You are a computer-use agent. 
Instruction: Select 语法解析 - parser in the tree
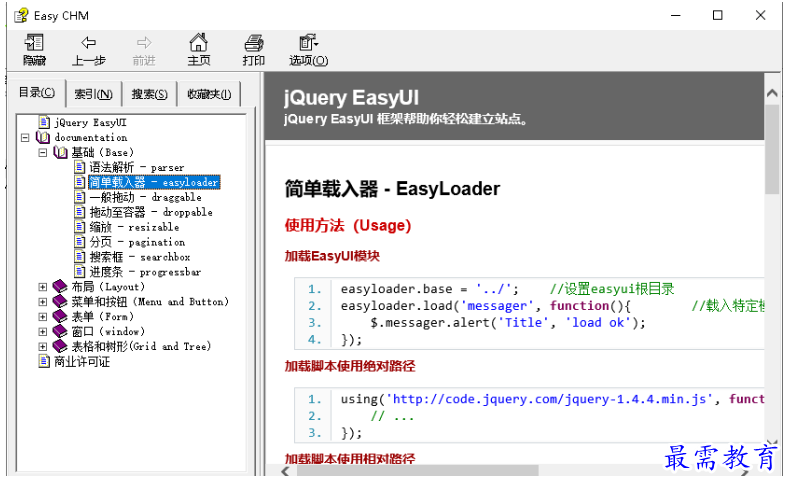(136, 167)
